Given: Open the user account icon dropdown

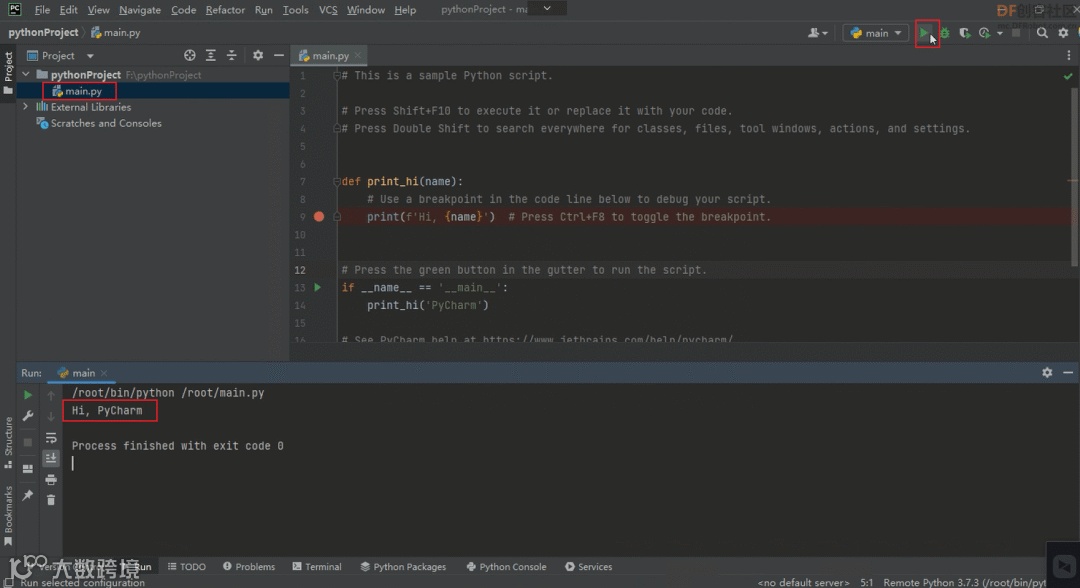Looking at the screenshot, I should [x=818, y=33].
